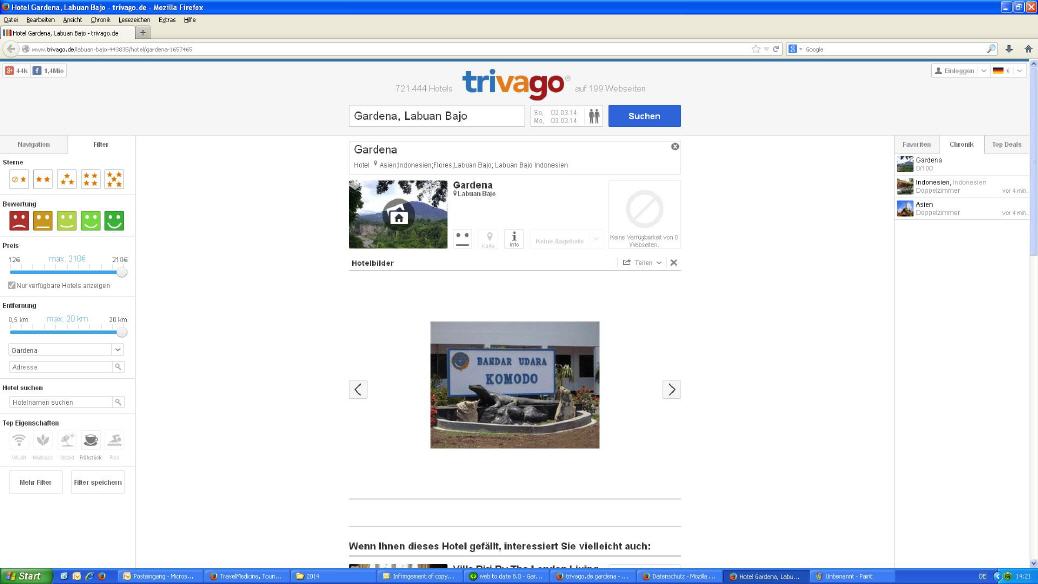This screenshot has width=1038, height=584.
Task: Select the five-star filter
Action: tap(114, 179)
